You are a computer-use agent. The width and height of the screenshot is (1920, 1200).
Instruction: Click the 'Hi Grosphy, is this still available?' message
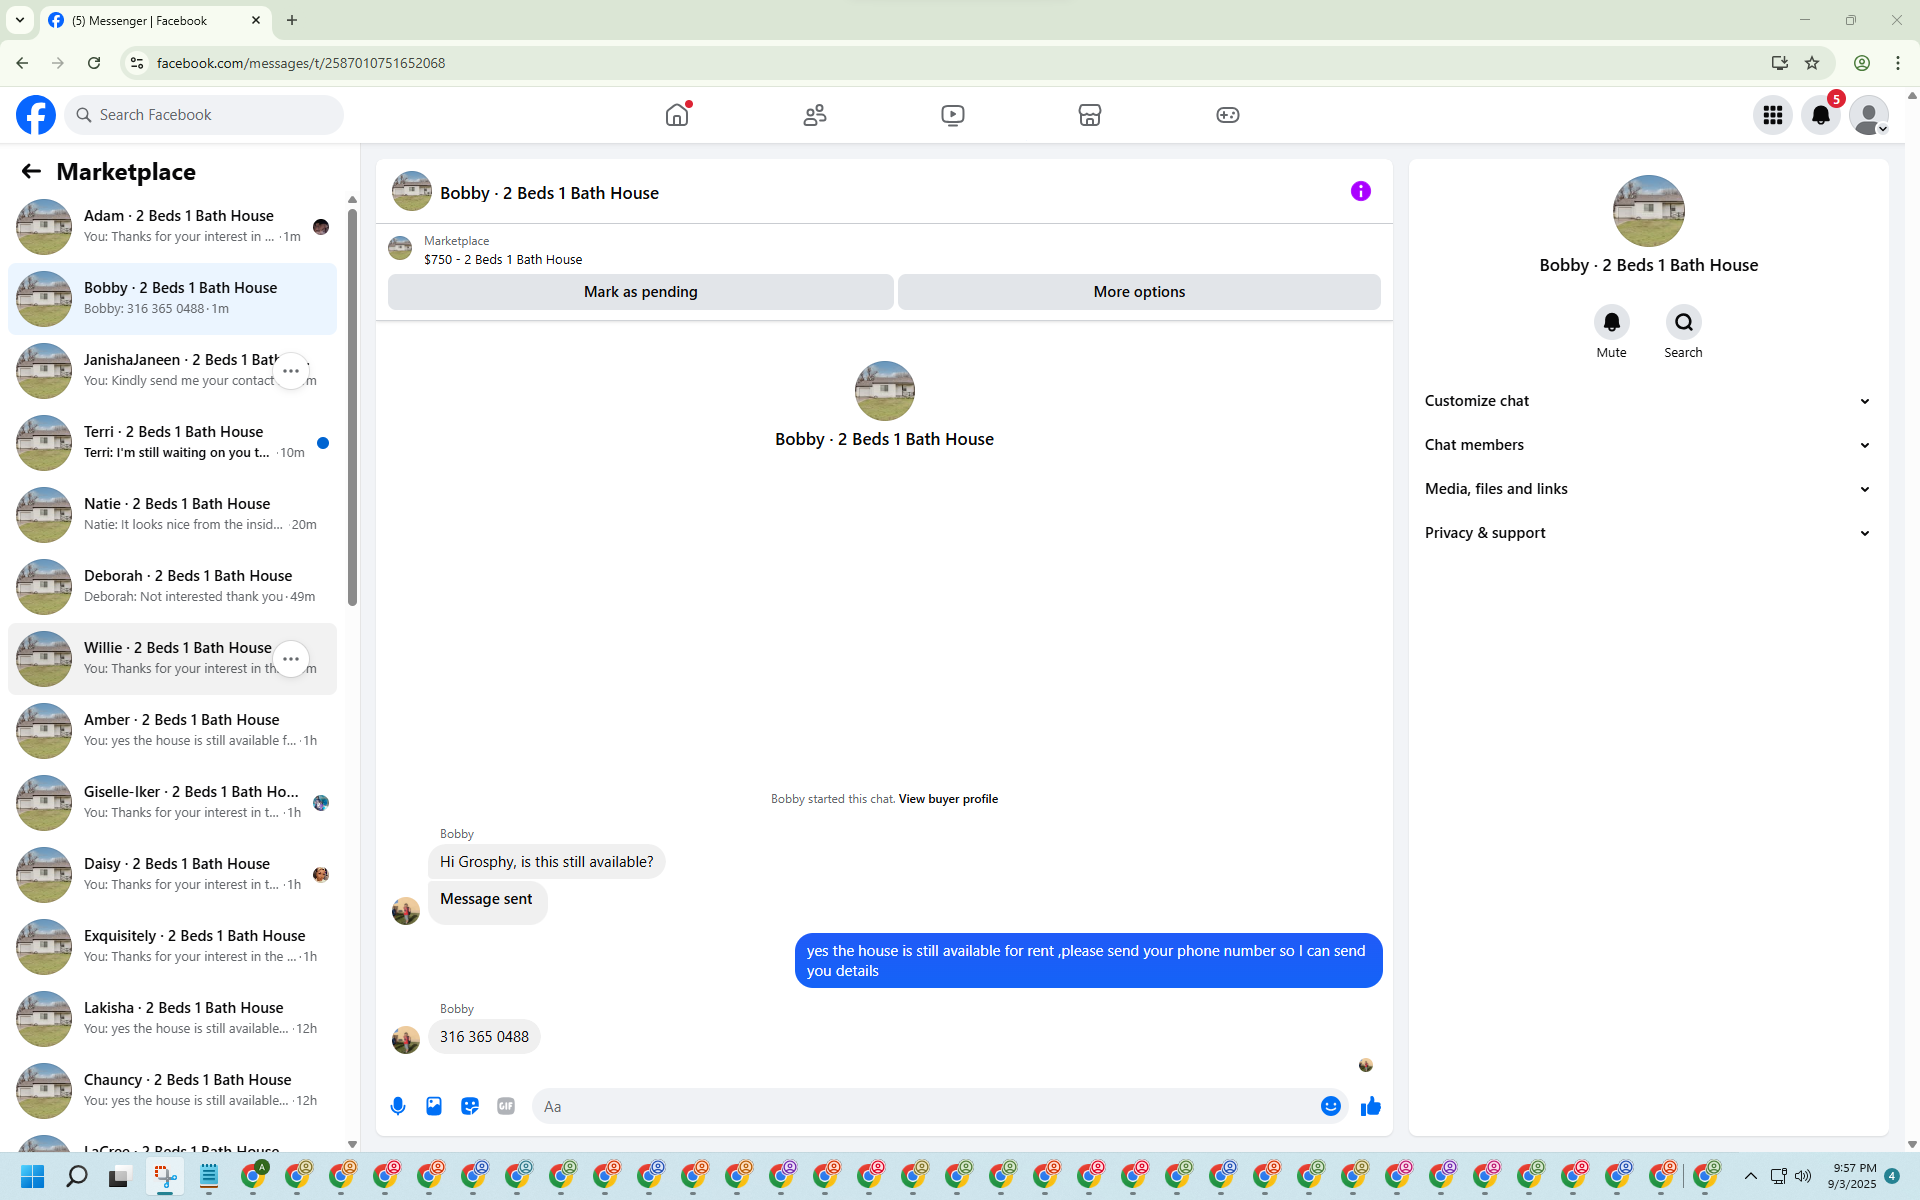coord(546,862)
